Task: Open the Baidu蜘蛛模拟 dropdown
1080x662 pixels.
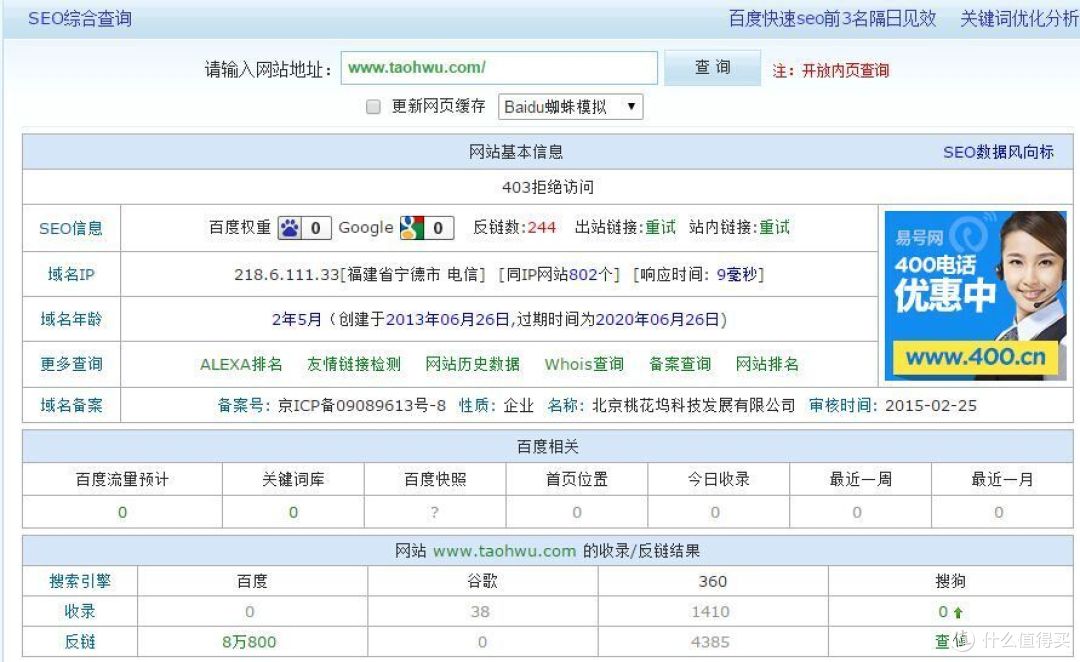Action: point(570,107)
